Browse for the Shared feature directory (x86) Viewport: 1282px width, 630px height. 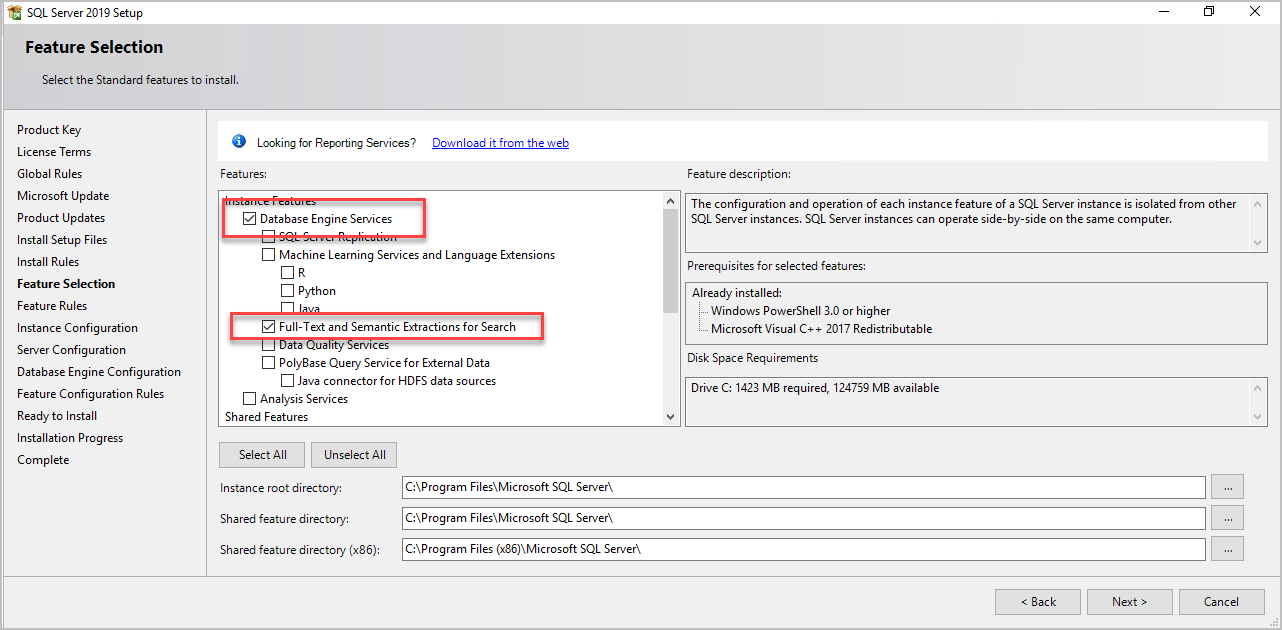click(1227, 548)
